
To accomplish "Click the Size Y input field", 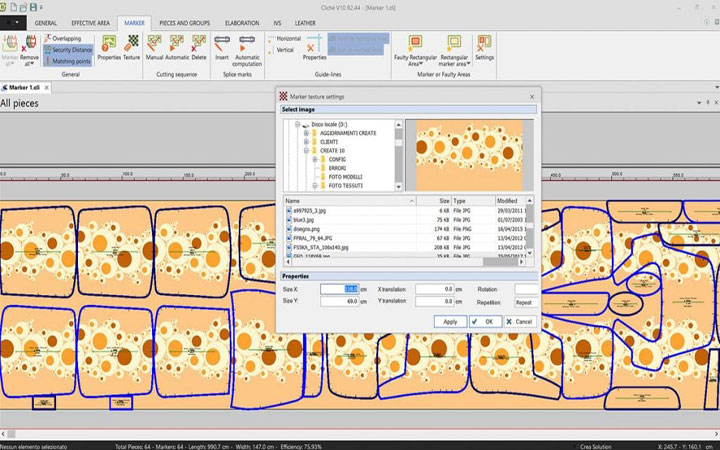I will click(340, 301).
